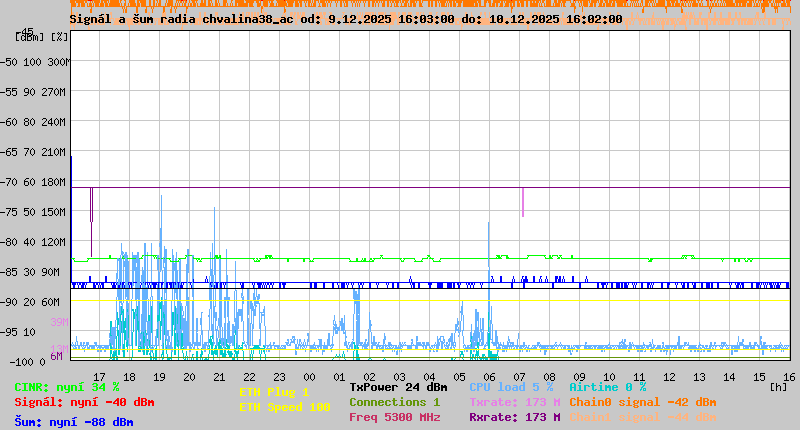Click the '-65 70 210M' y-axis label

coord(35,153)
